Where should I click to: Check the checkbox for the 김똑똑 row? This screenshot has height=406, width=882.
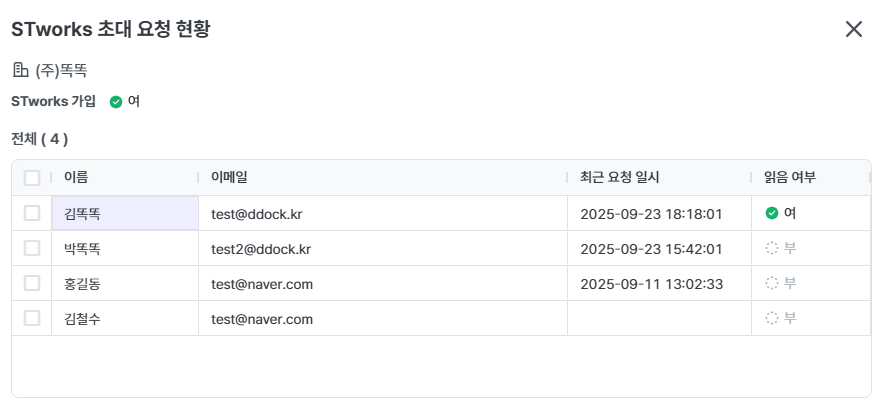32,213
